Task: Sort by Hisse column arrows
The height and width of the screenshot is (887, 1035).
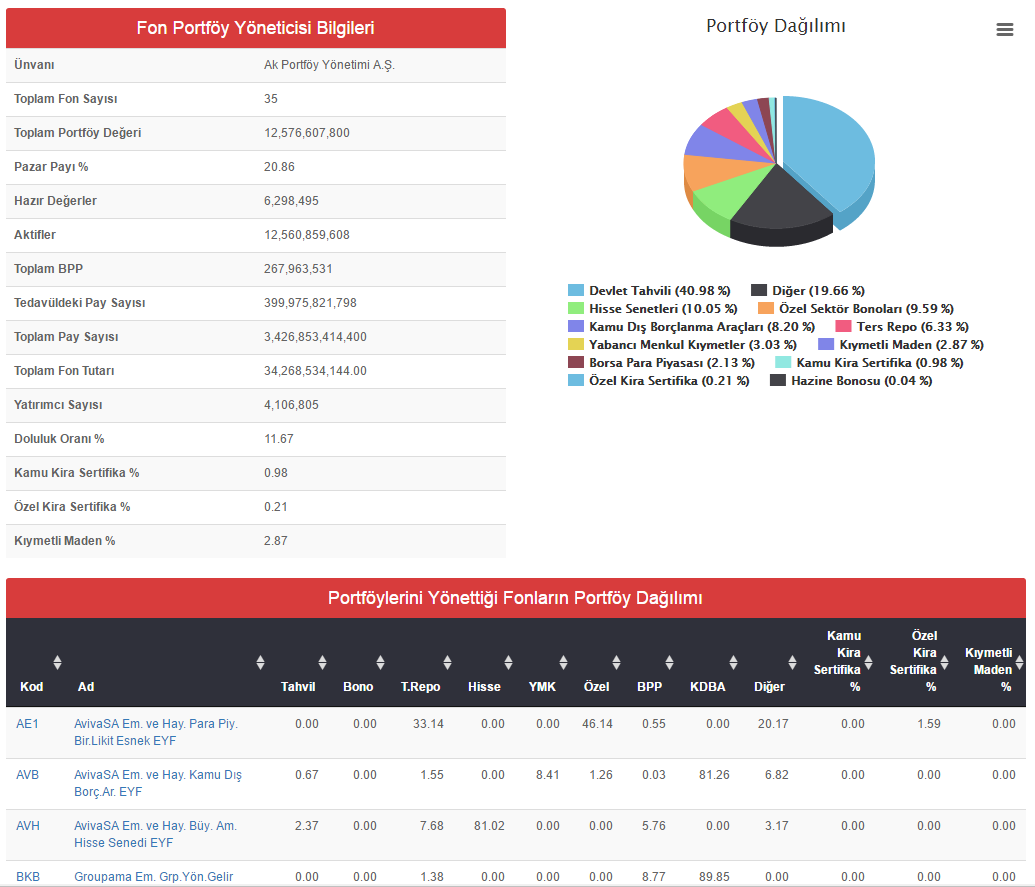Action: [508, 662]
